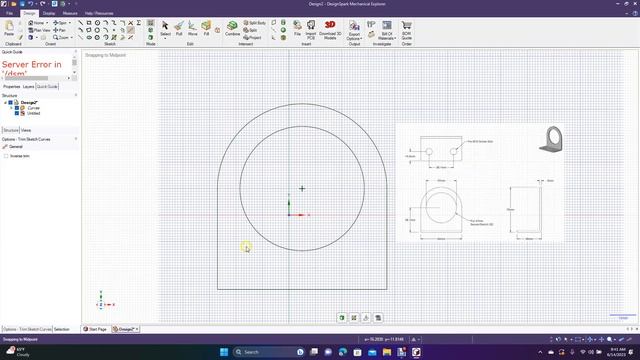Choose the Rectangle sketch tool
Image resolution: width=640 pixels, height=360 pixels.
coord(89,23)
